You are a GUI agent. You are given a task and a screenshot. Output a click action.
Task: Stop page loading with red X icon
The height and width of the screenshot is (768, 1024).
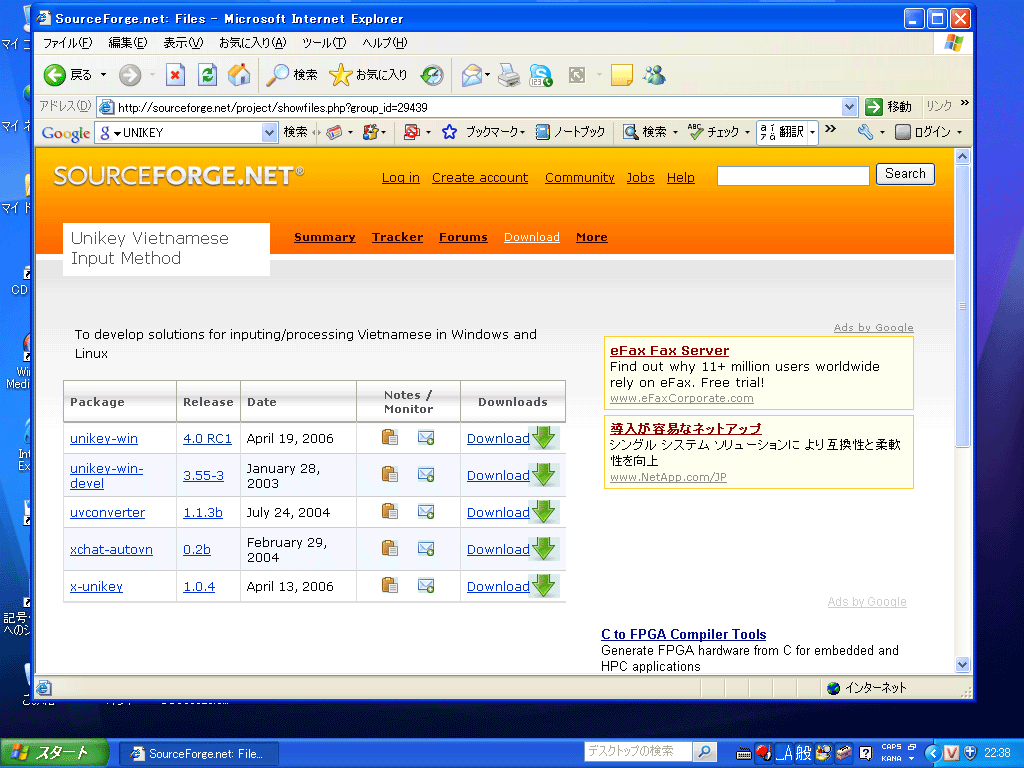175,75
